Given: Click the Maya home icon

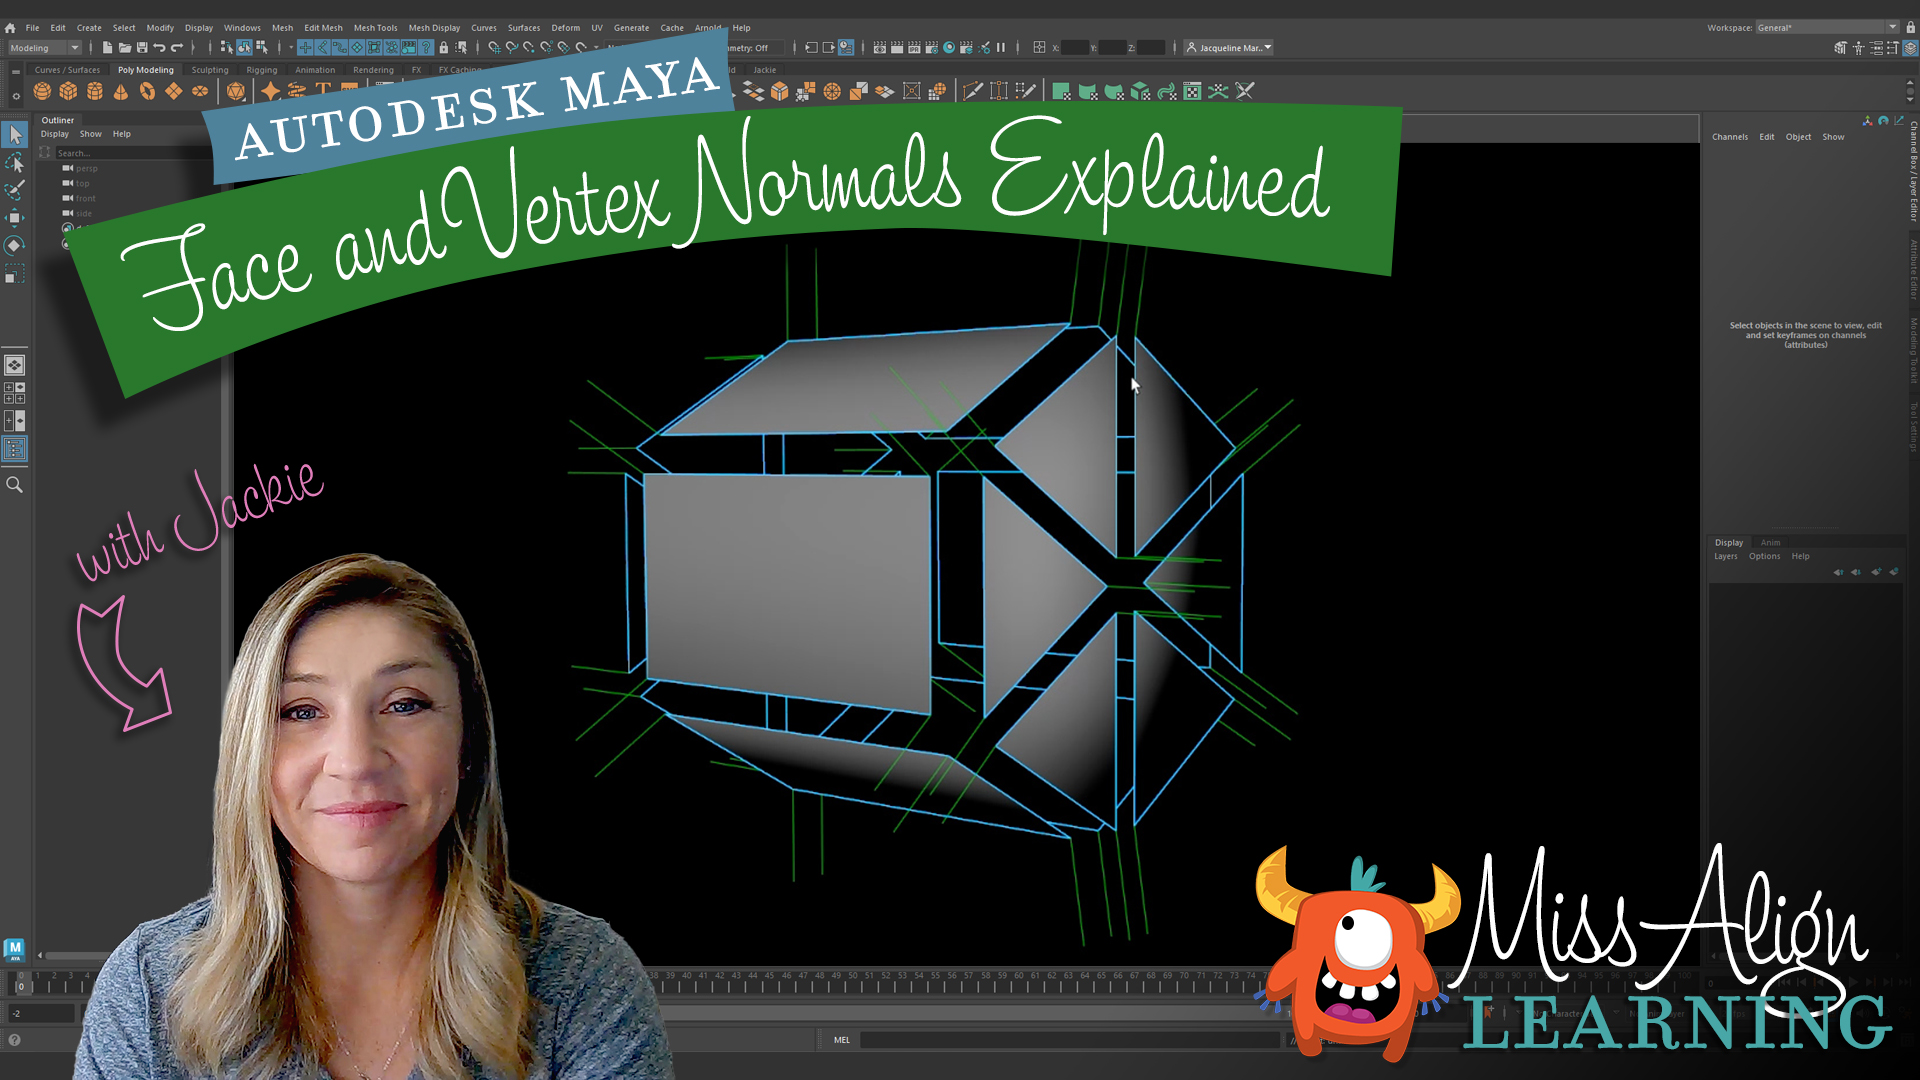Looking at the screenshot, I should pos(10,28).
